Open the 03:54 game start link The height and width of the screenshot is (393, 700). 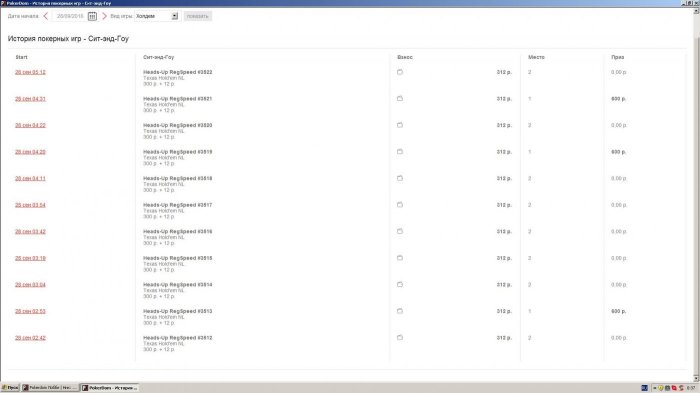(30, 205)
